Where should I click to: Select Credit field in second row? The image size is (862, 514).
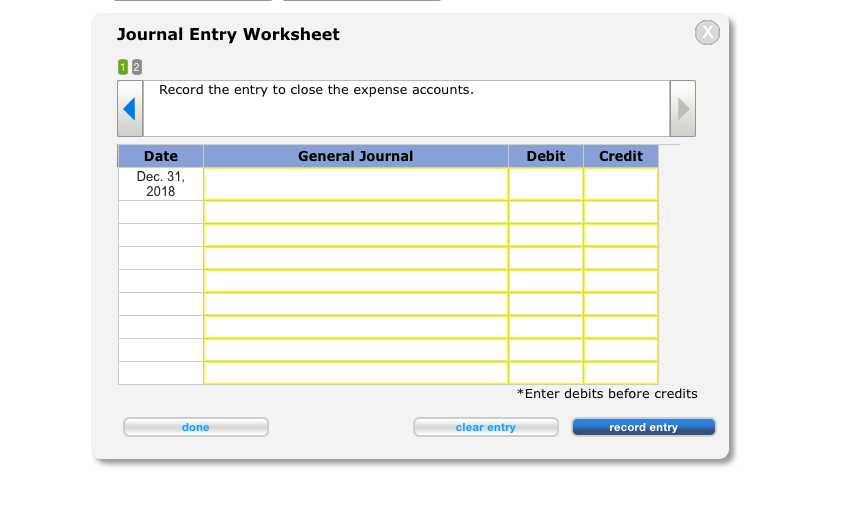coord(621,212)
